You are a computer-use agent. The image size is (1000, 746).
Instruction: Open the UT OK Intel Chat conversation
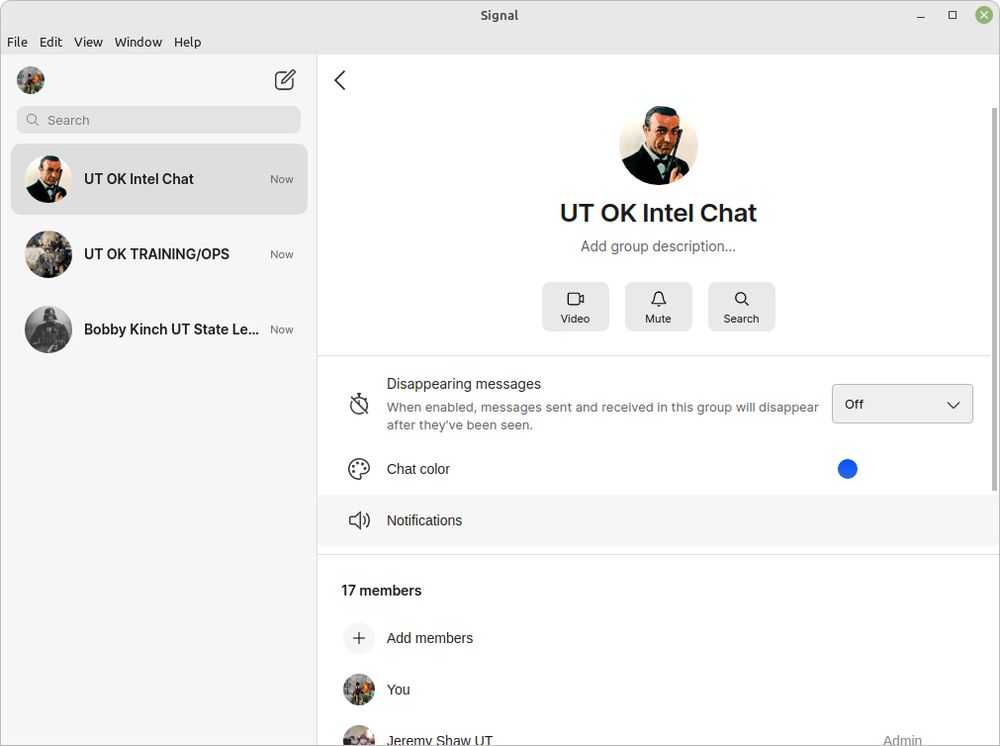click(159, 179)
